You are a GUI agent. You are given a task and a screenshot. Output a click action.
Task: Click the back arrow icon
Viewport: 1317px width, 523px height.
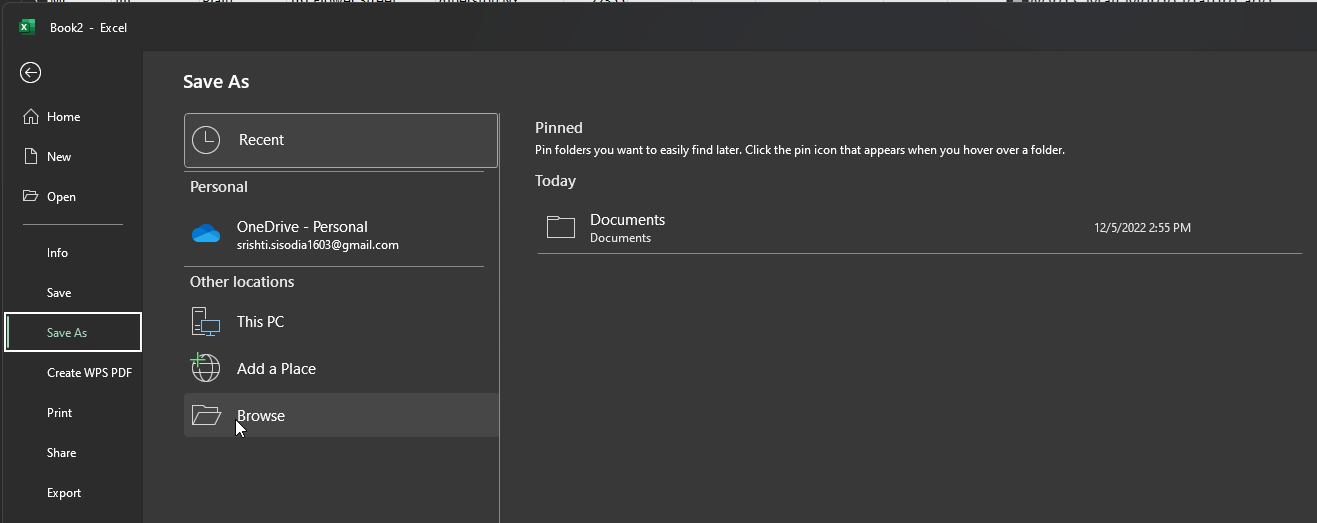30,72
